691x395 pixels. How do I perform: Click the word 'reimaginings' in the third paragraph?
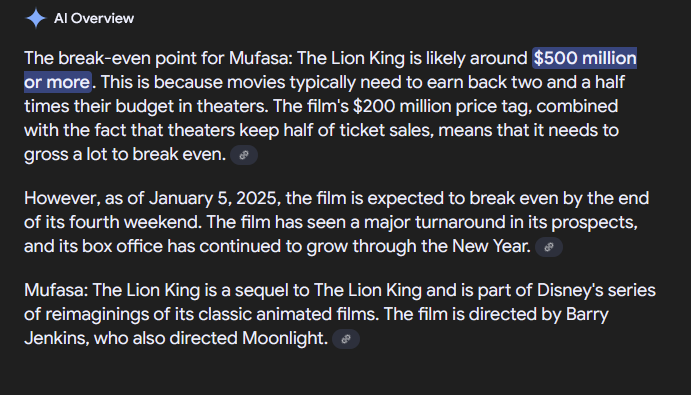[x=97, y=315]
